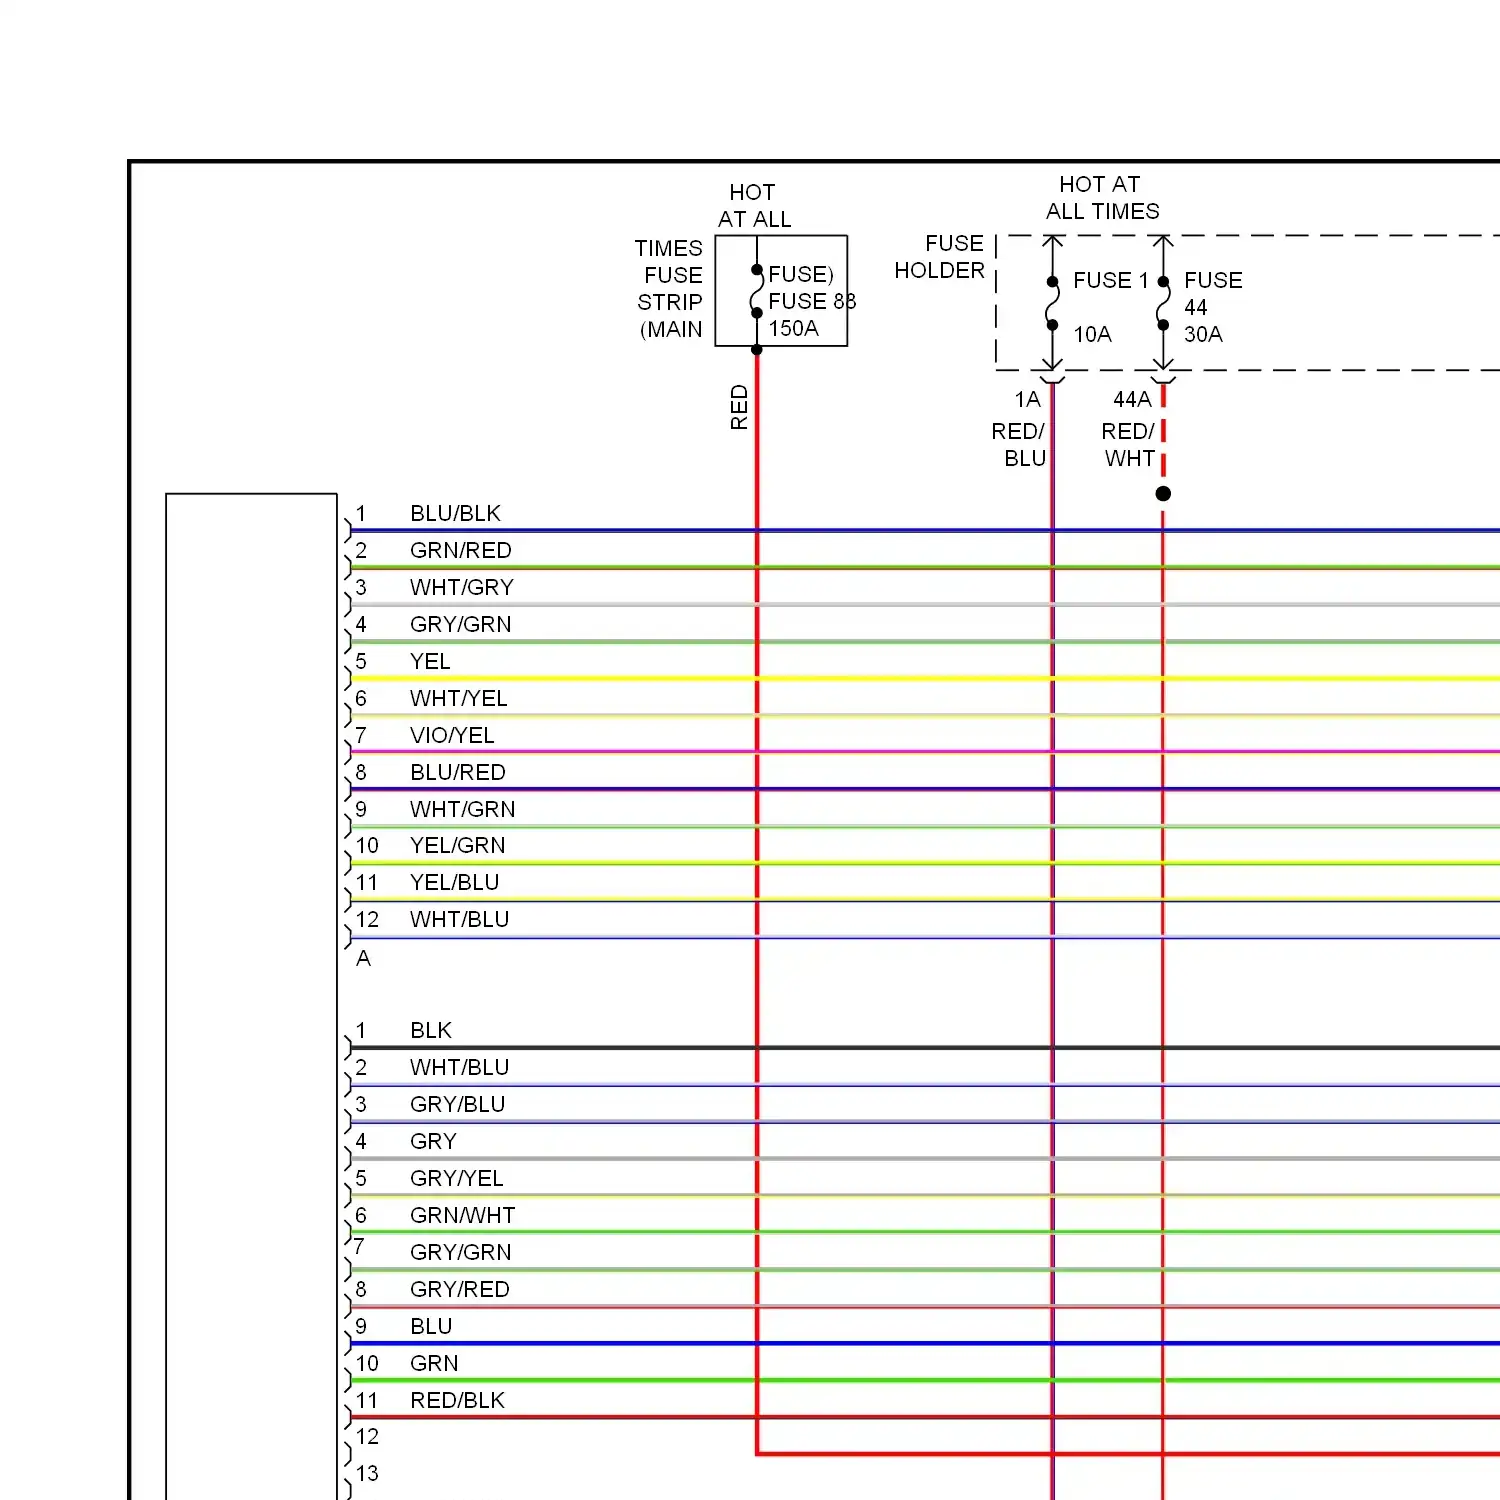This screenshot has width=1500, height=1500.
Task: Click the FUSE 44 fuse symbol
Action: pyautogui.click(x=1163, y=303)
